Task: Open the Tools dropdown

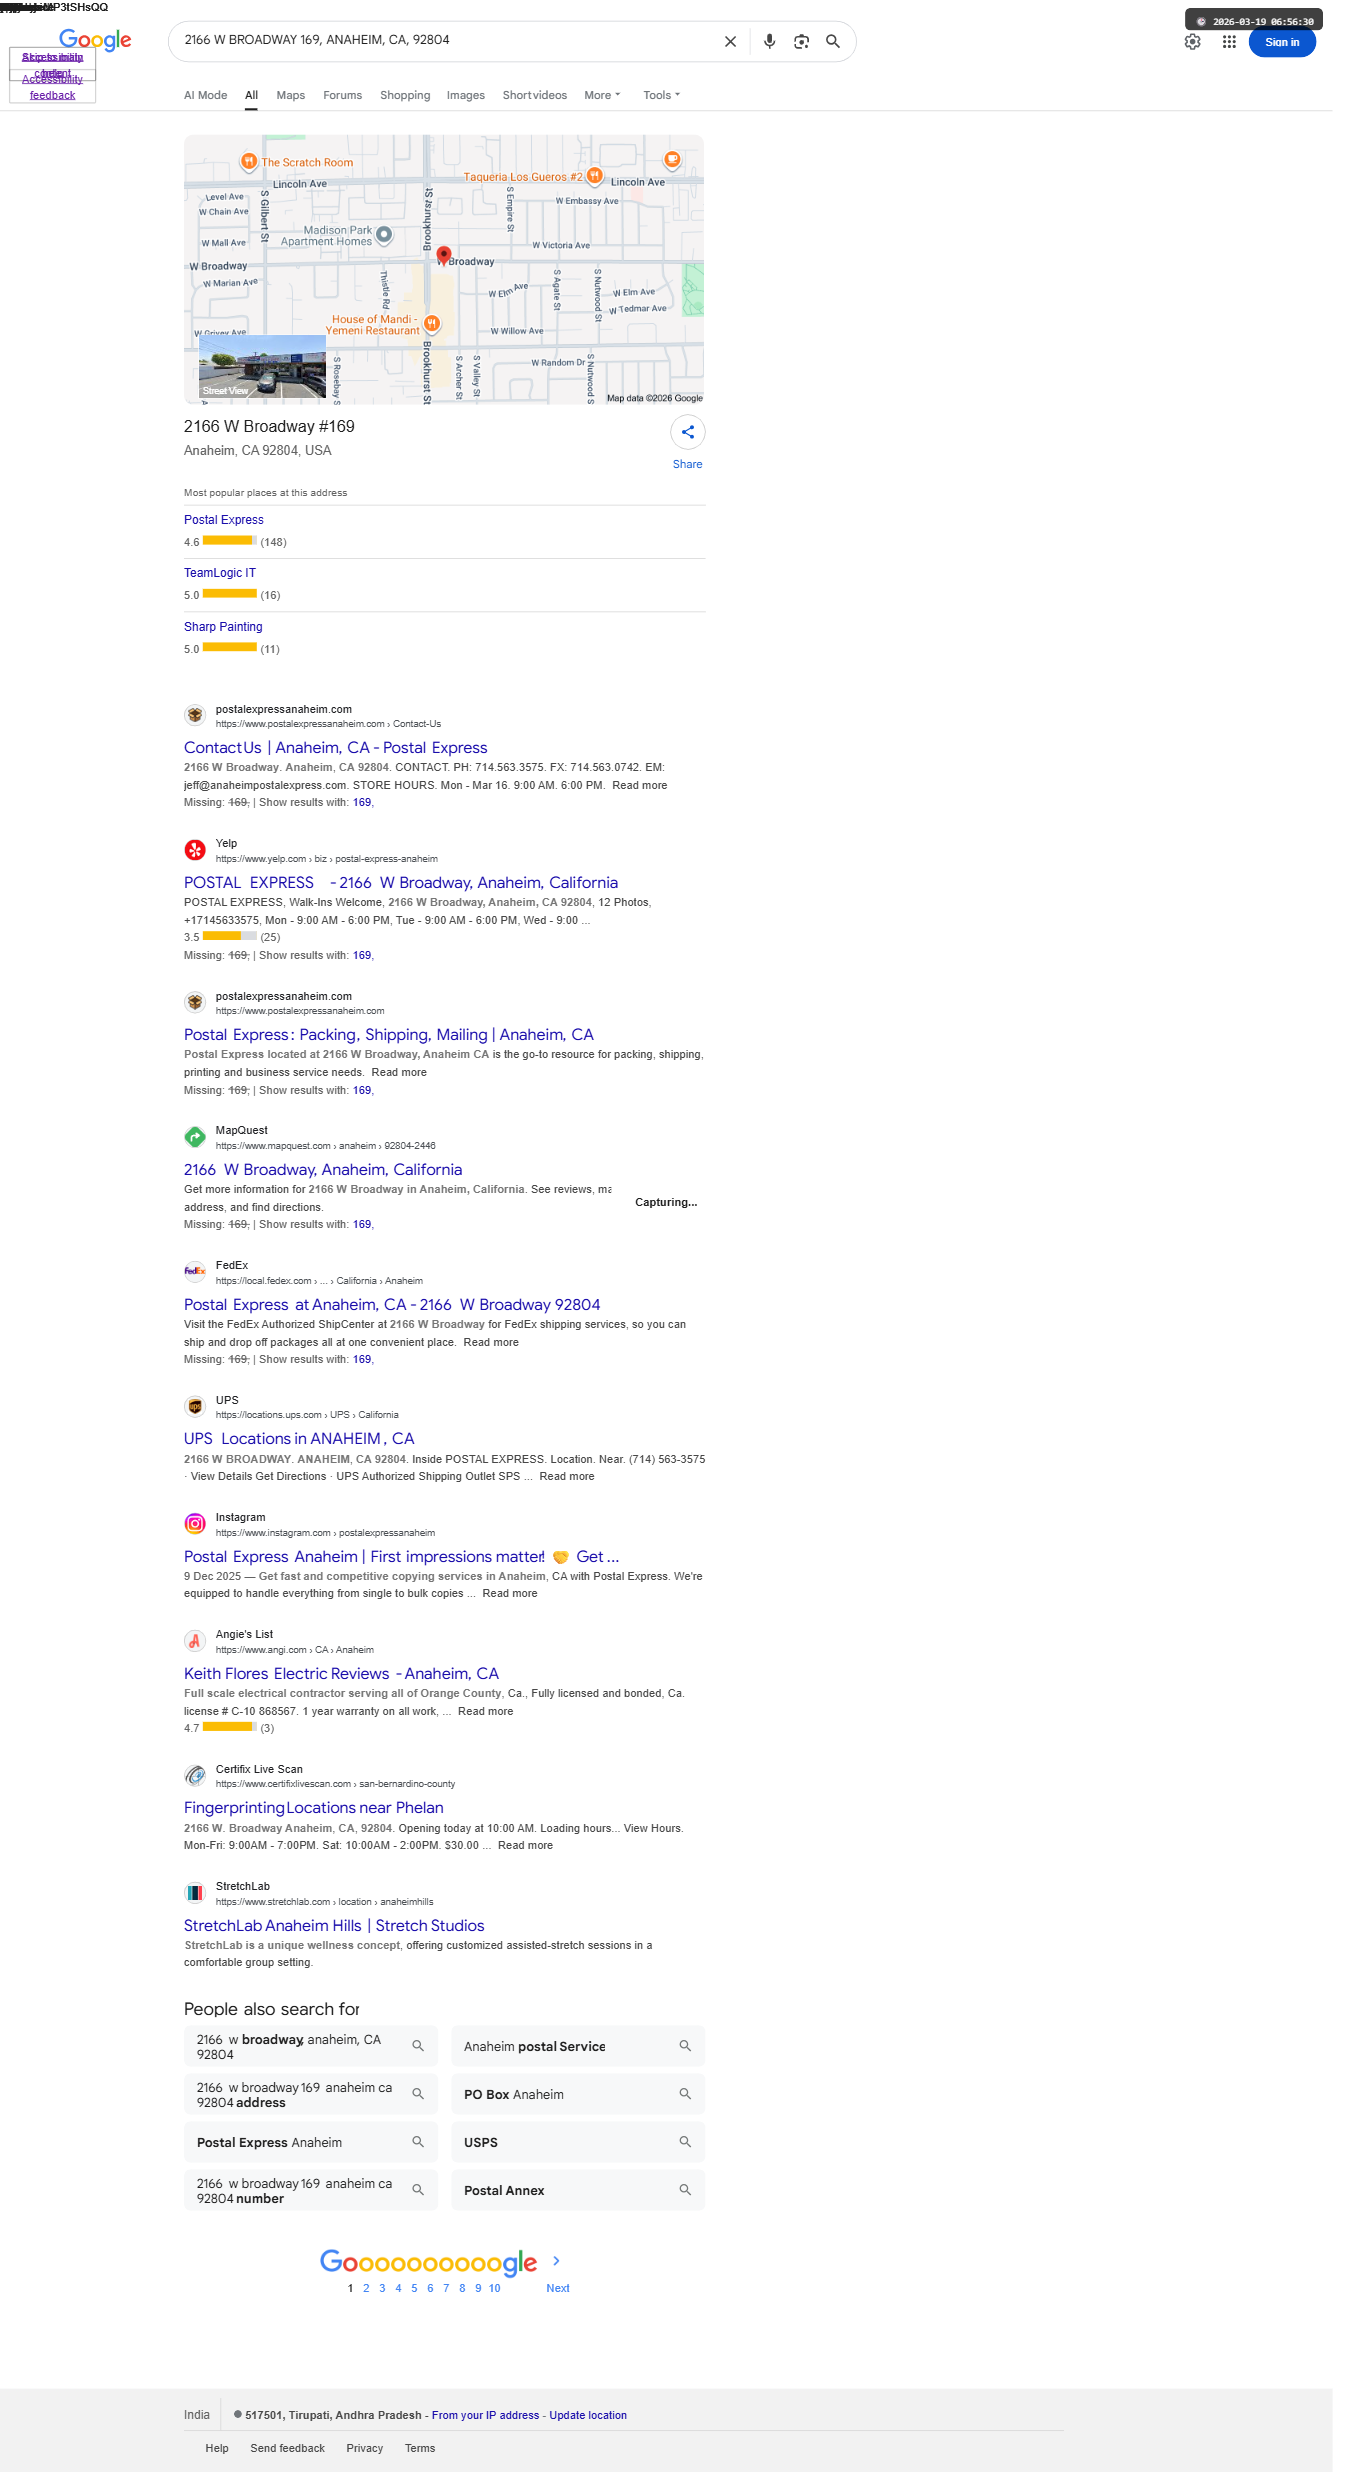Action: point(661,95)
